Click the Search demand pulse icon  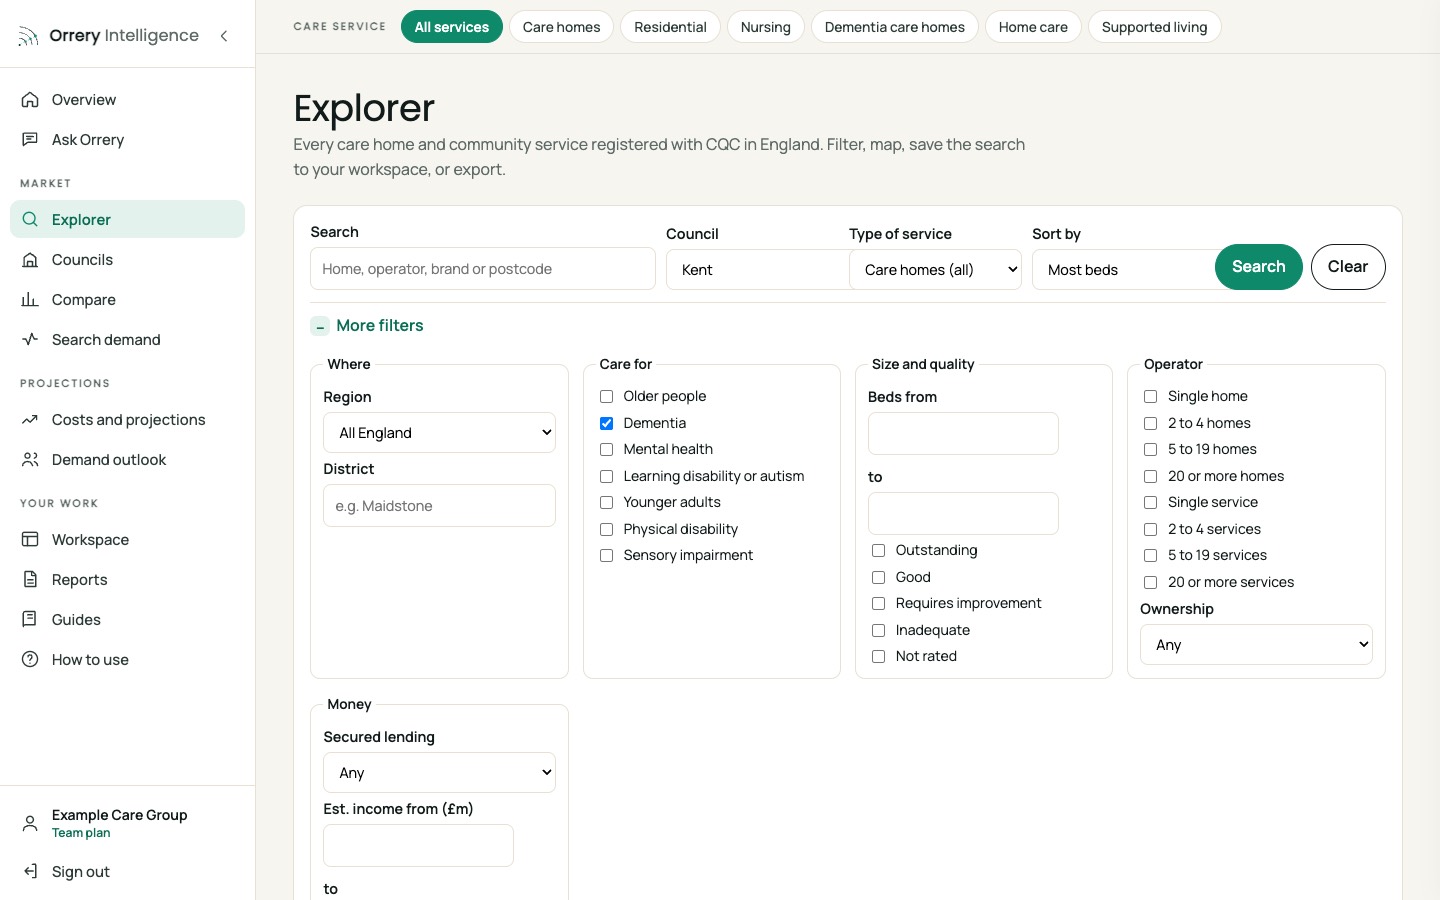click(30, 340)
